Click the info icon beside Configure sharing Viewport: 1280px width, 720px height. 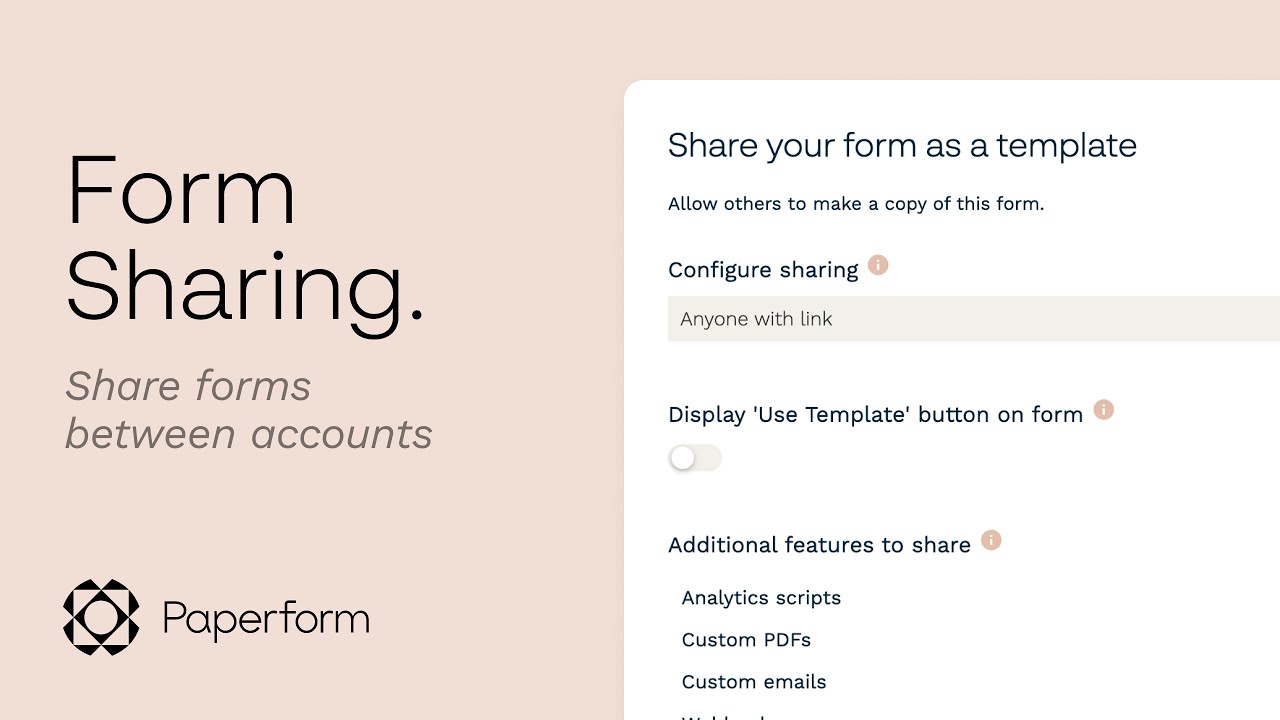click(878, 265)
